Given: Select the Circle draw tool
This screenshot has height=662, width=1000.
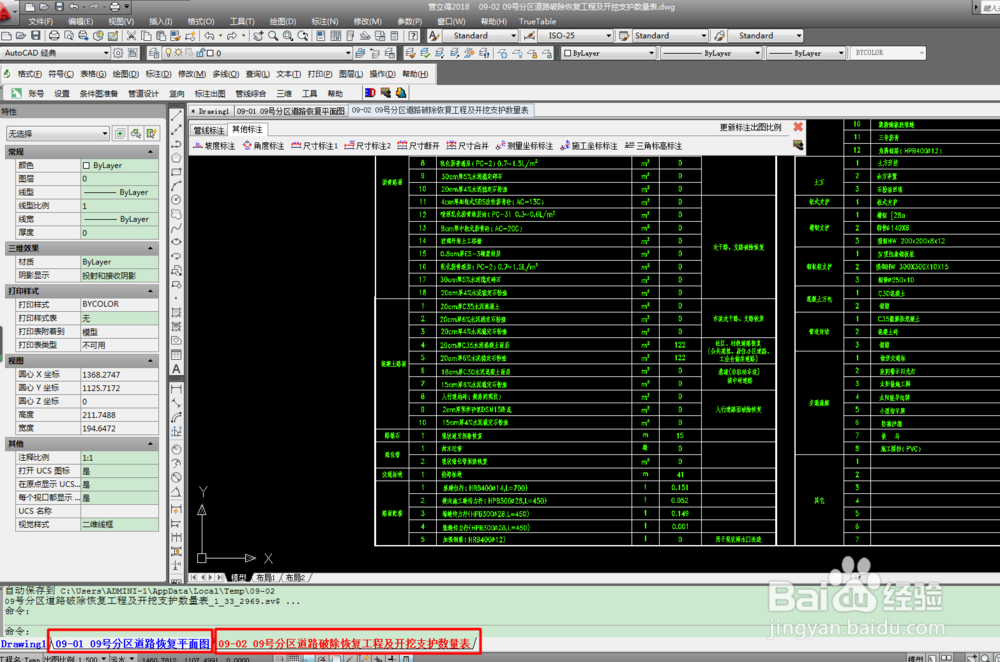Looking at the screenshot, I should point(177,200).
